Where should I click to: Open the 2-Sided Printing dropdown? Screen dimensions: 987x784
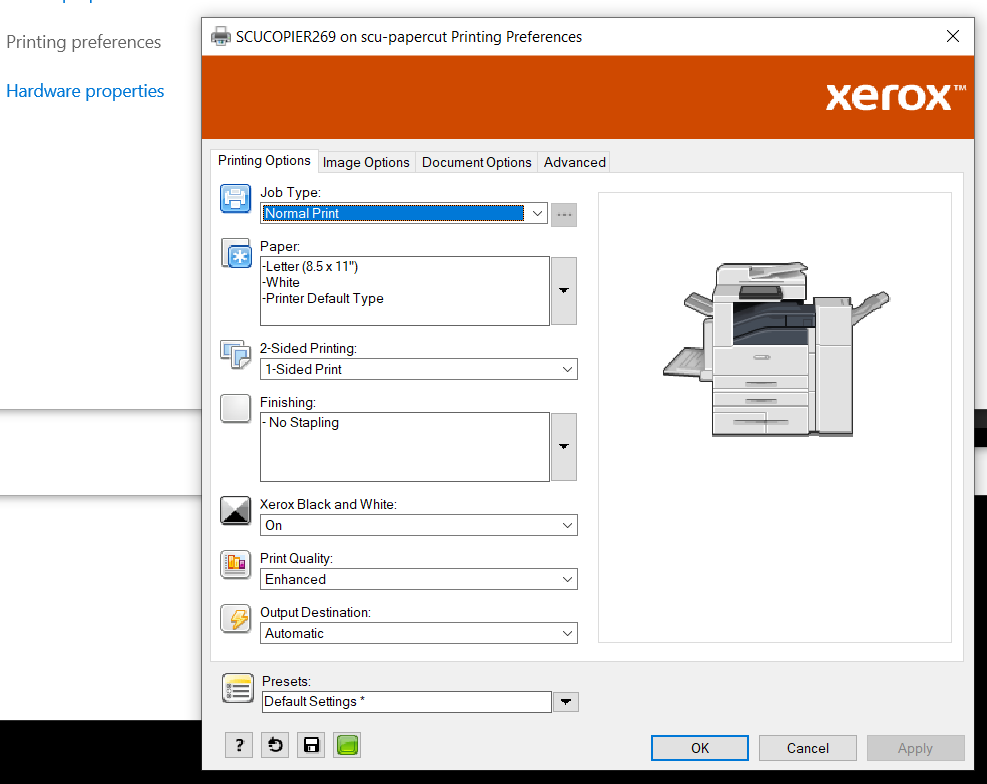(x=567, y=369)
